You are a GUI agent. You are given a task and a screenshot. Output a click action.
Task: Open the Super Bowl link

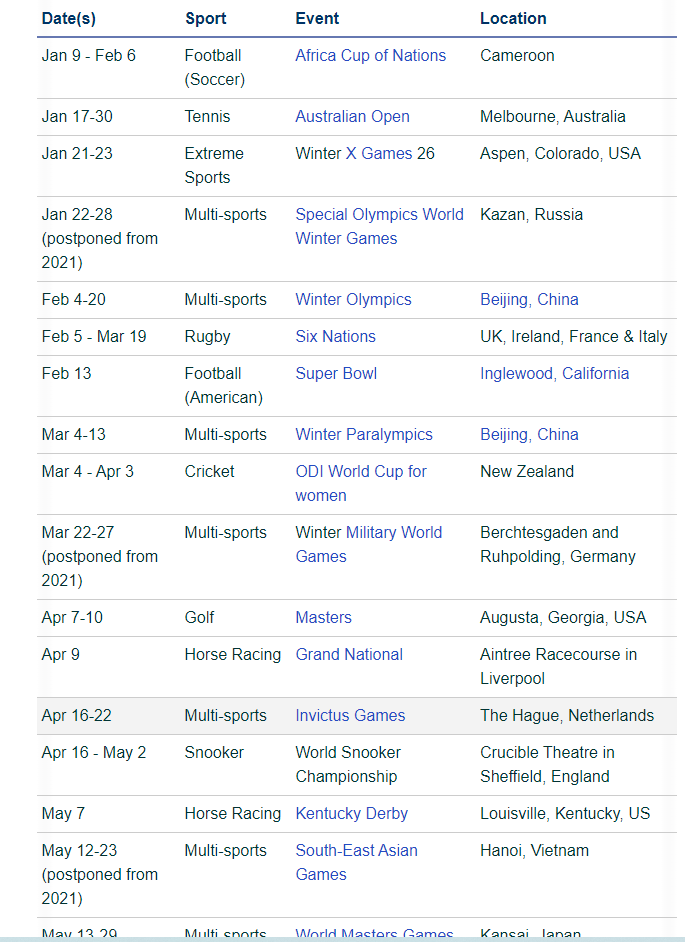pyautogui.click(x=336, y=374)
